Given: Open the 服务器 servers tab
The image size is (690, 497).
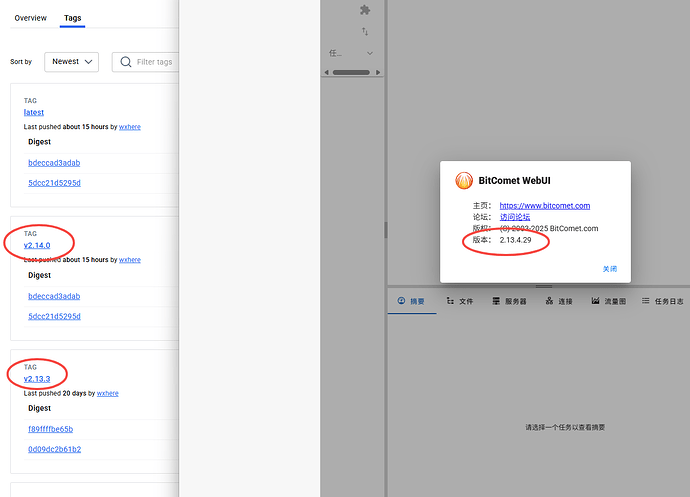Looking at the screenshot, I should pyautogui.click(x=509, y=301).
